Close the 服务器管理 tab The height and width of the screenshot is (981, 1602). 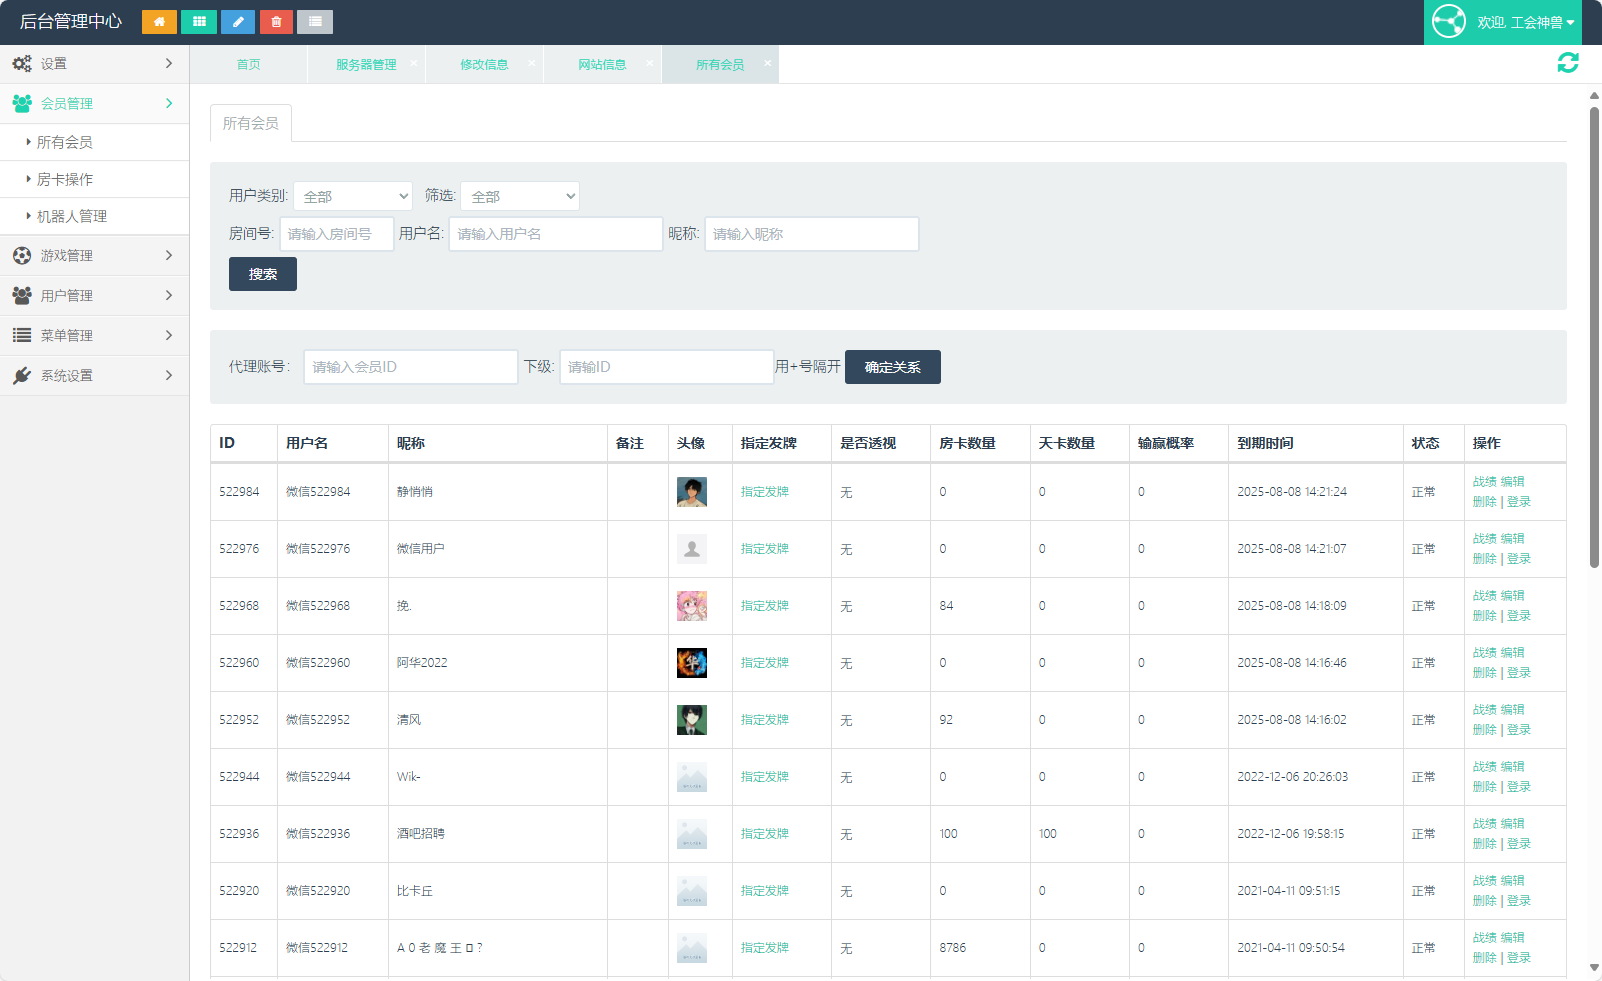point(414,63)
